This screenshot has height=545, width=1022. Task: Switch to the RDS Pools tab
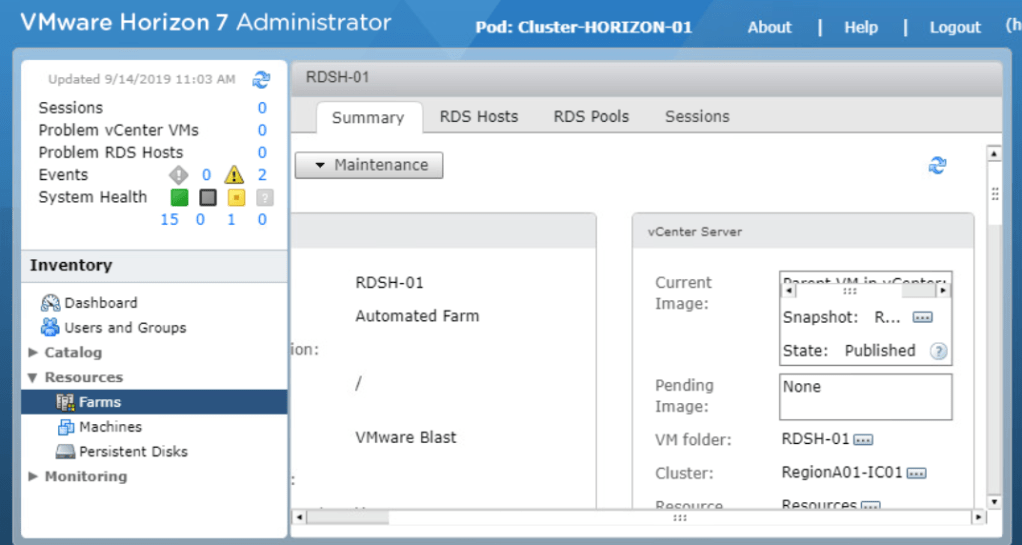click(x=591, y=117)
